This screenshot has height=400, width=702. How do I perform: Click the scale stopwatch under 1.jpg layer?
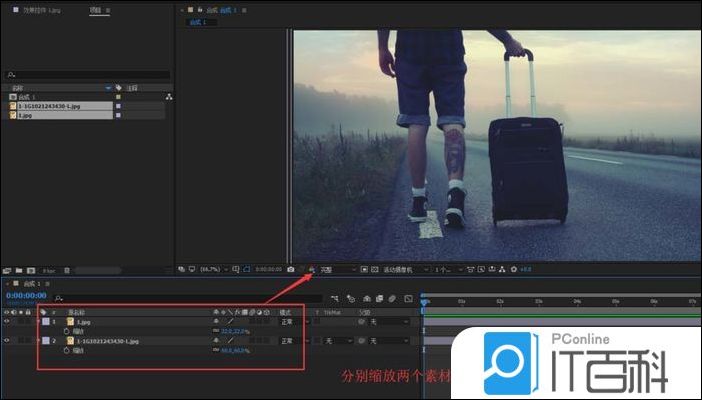click(x=67, y=331)
